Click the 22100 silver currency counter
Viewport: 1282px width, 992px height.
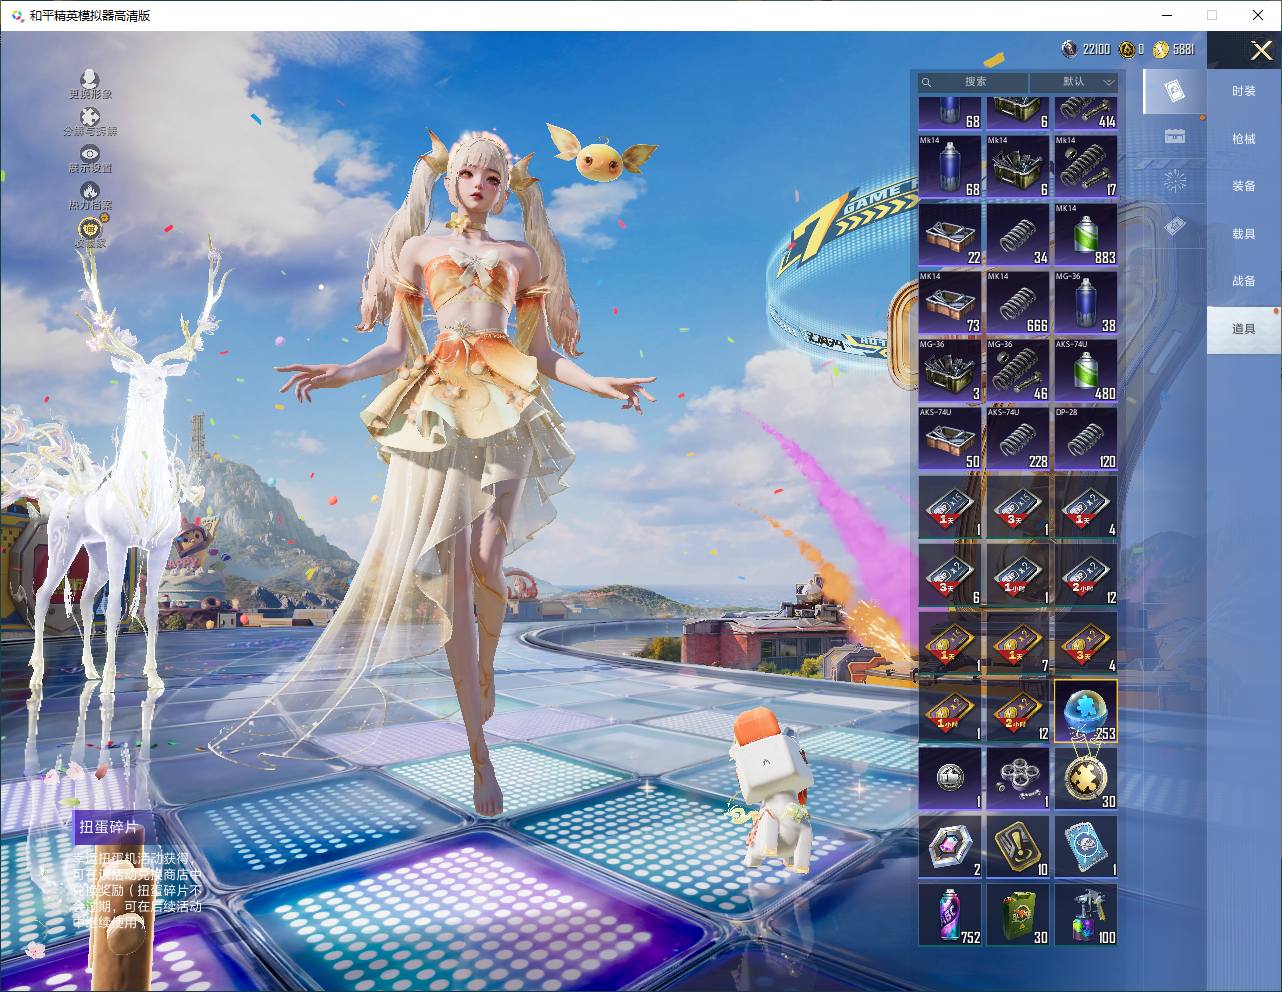[1086, 49]
